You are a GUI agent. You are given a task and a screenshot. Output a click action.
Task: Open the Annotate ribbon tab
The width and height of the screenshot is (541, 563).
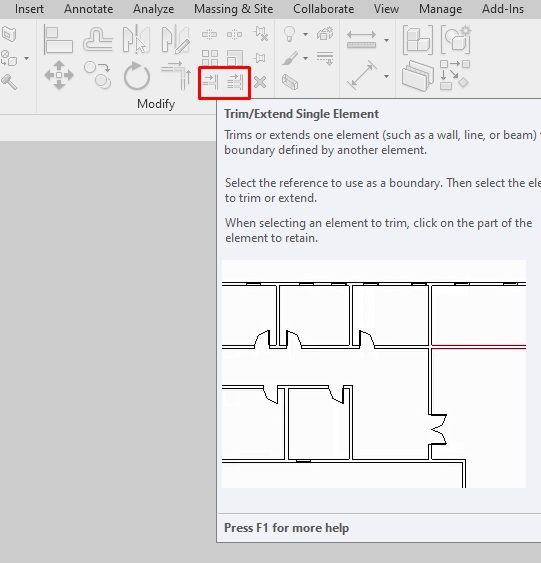pyautogui.click(x=88, y=9)
